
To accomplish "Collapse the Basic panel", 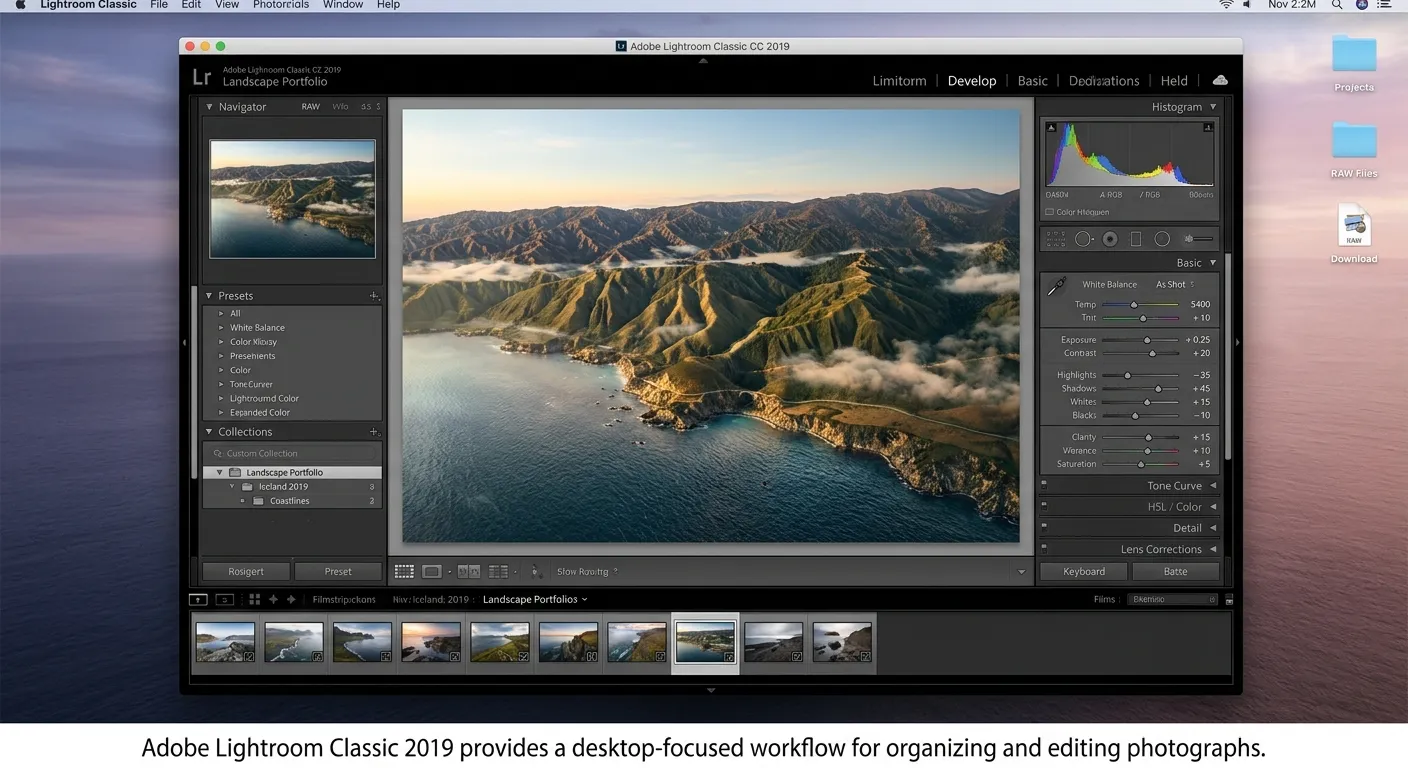I will click(1213, 263).
